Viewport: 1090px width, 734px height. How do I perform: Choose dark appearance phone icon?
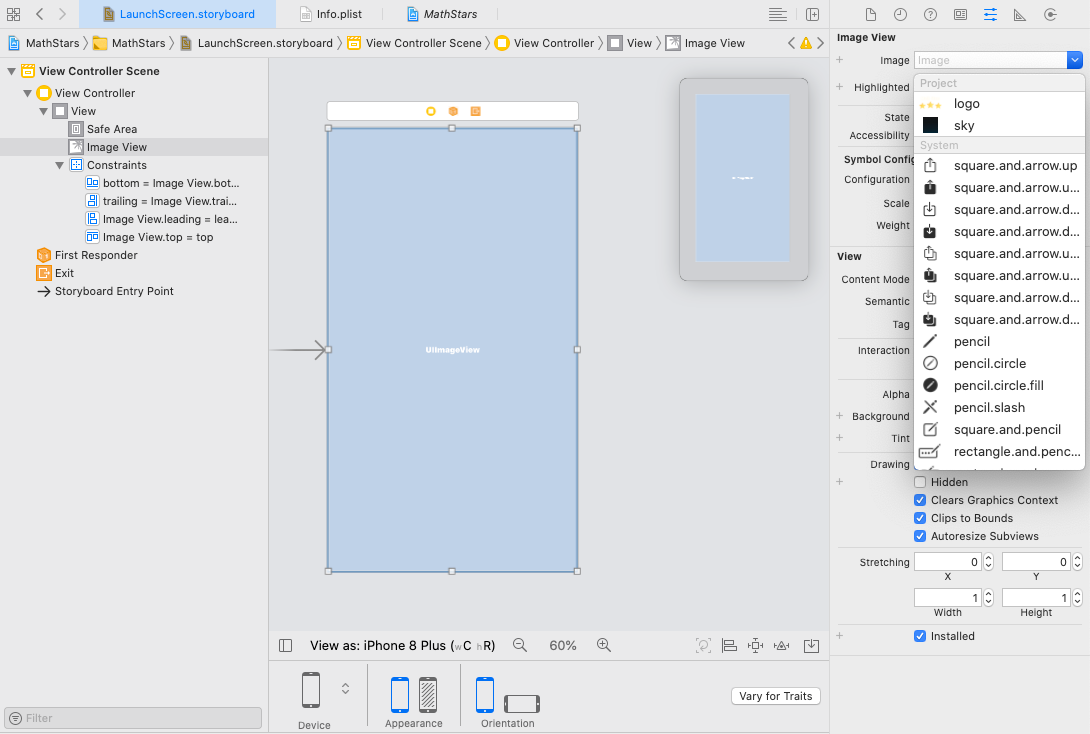tap(428, 694)
